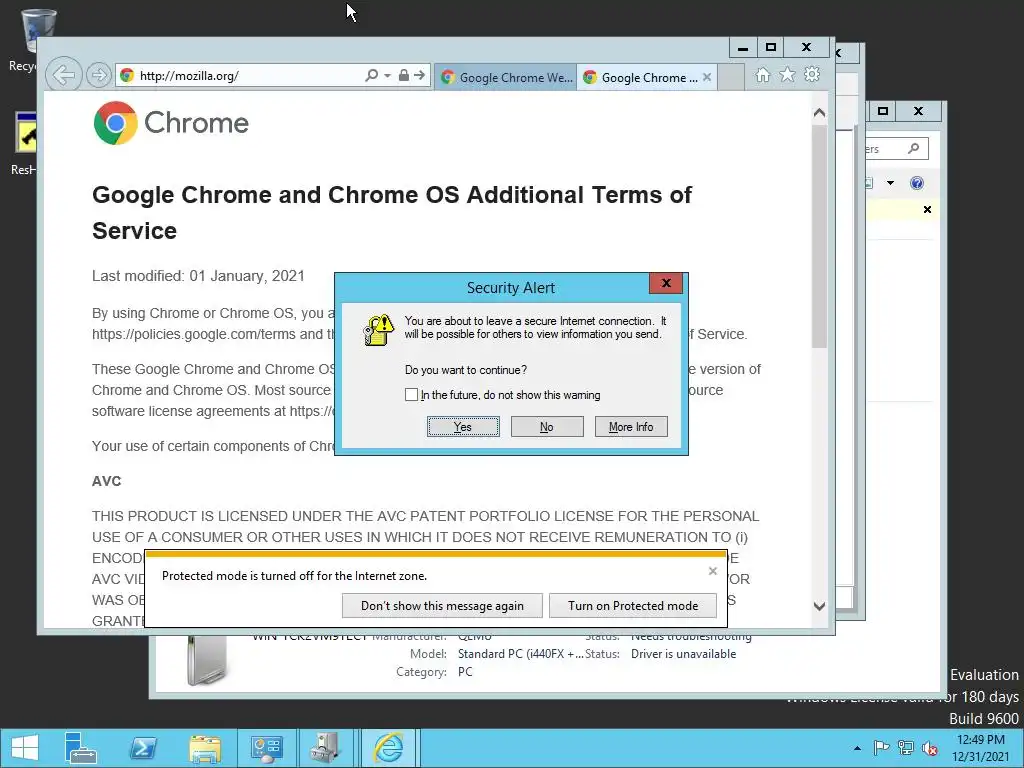Viewport: 1024px width, 768px height.
Task: Open Favorites with the star icon
Action: pos(788,74)
